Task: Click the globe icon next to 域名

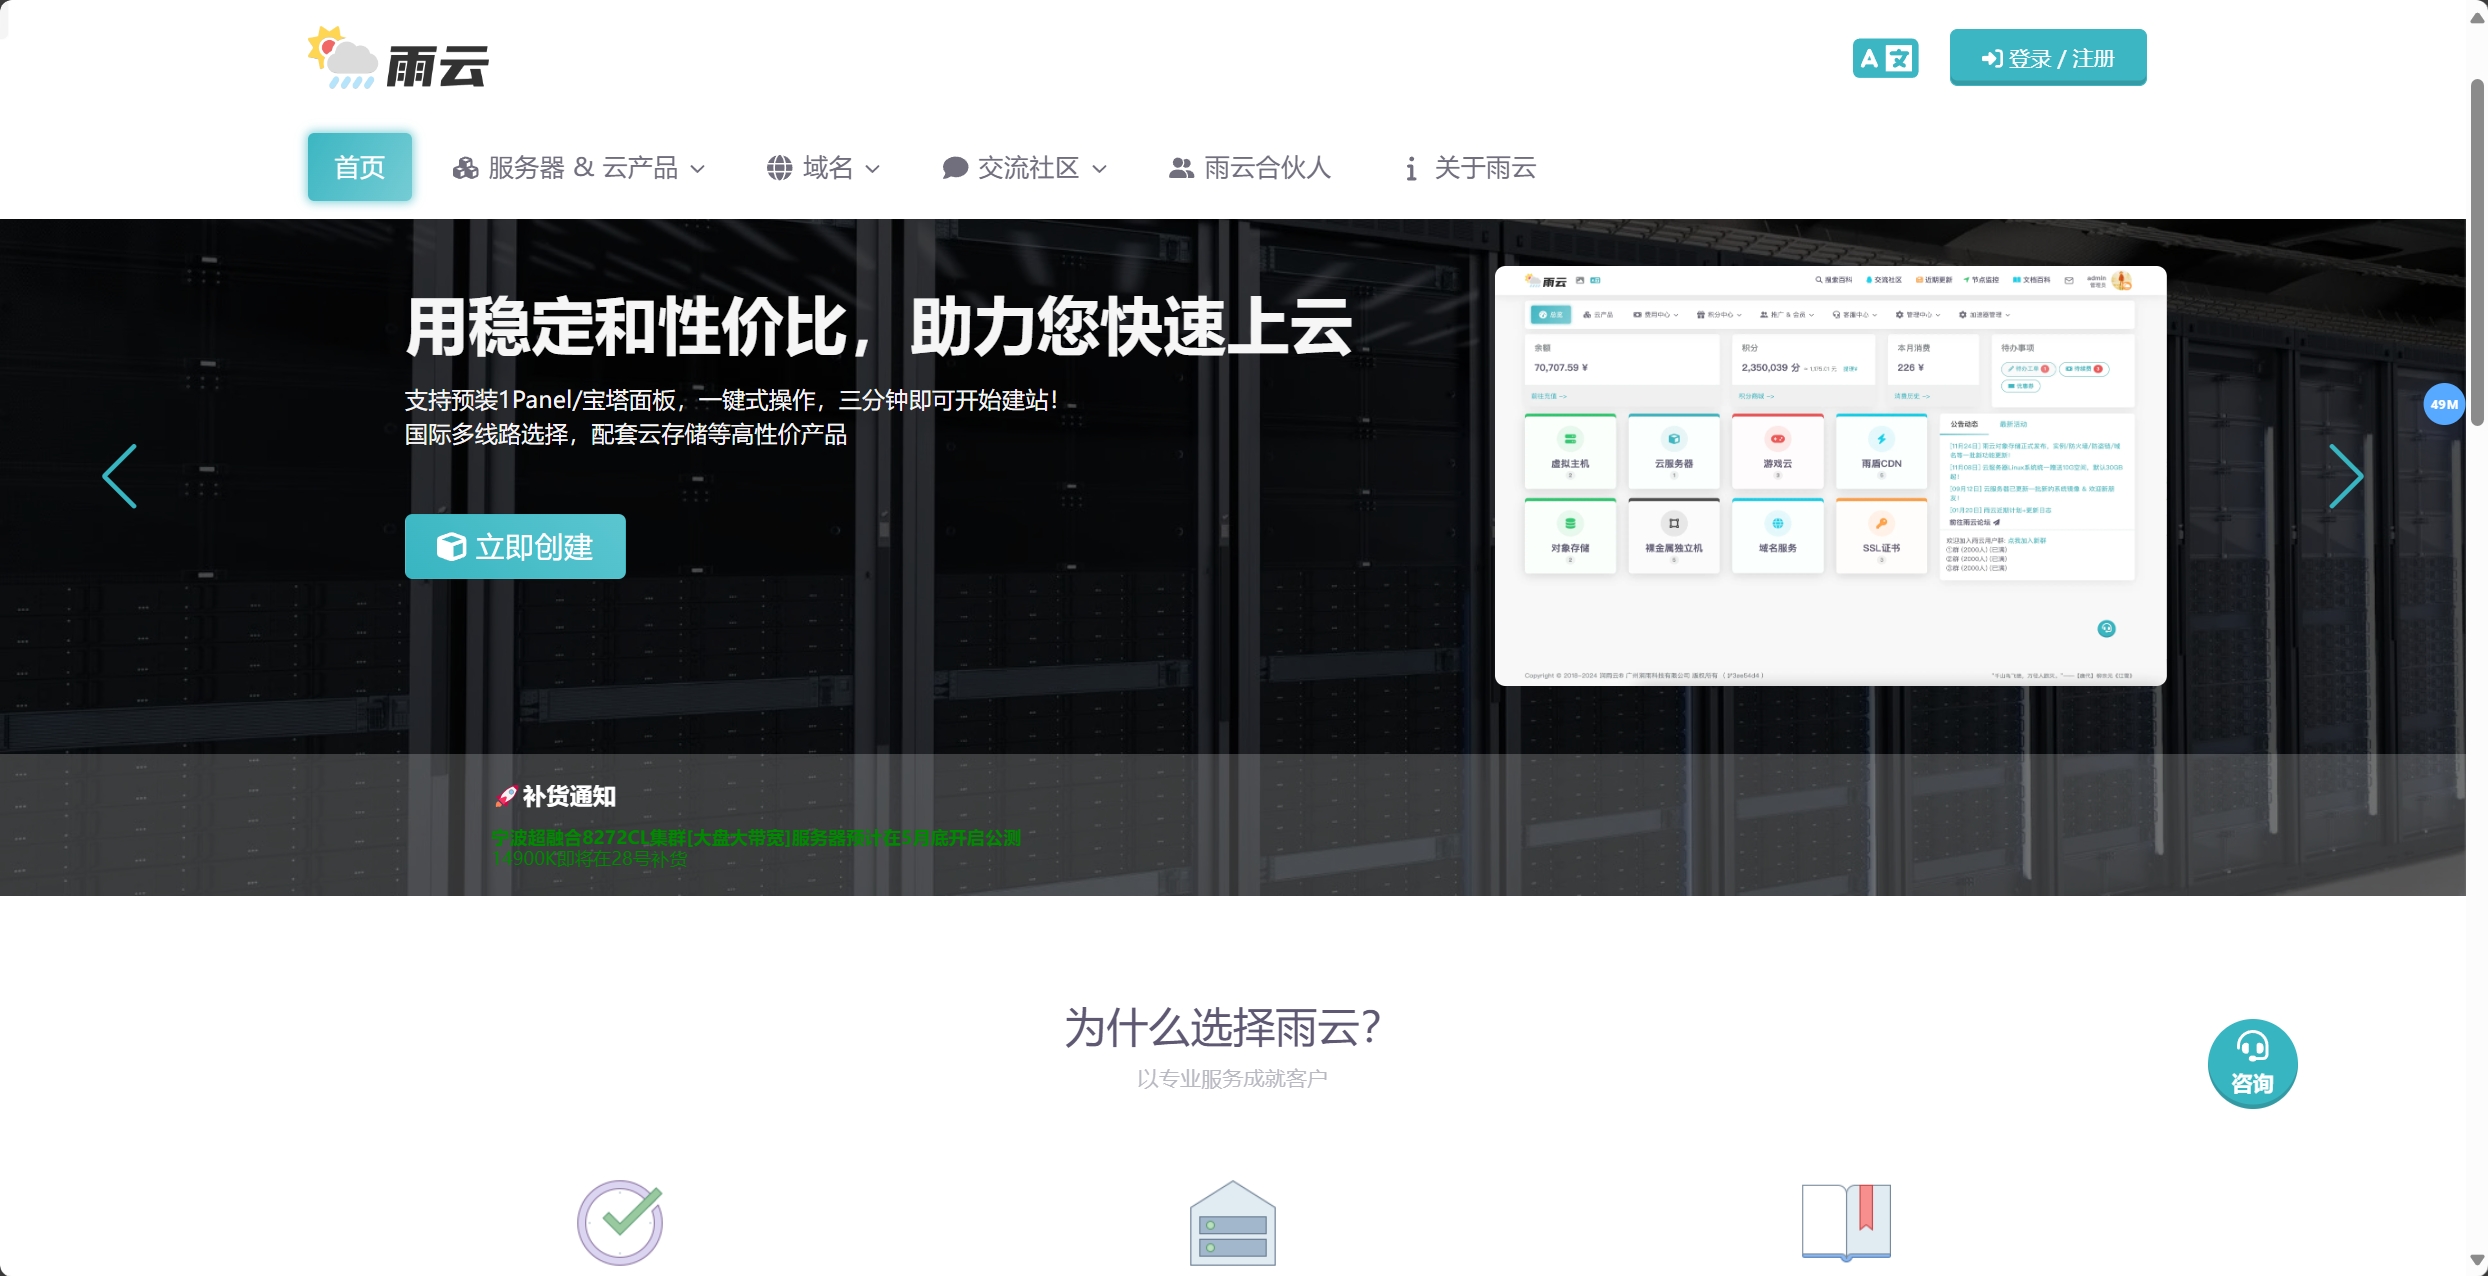Action: pyautogui.click(x=780, y=167)
